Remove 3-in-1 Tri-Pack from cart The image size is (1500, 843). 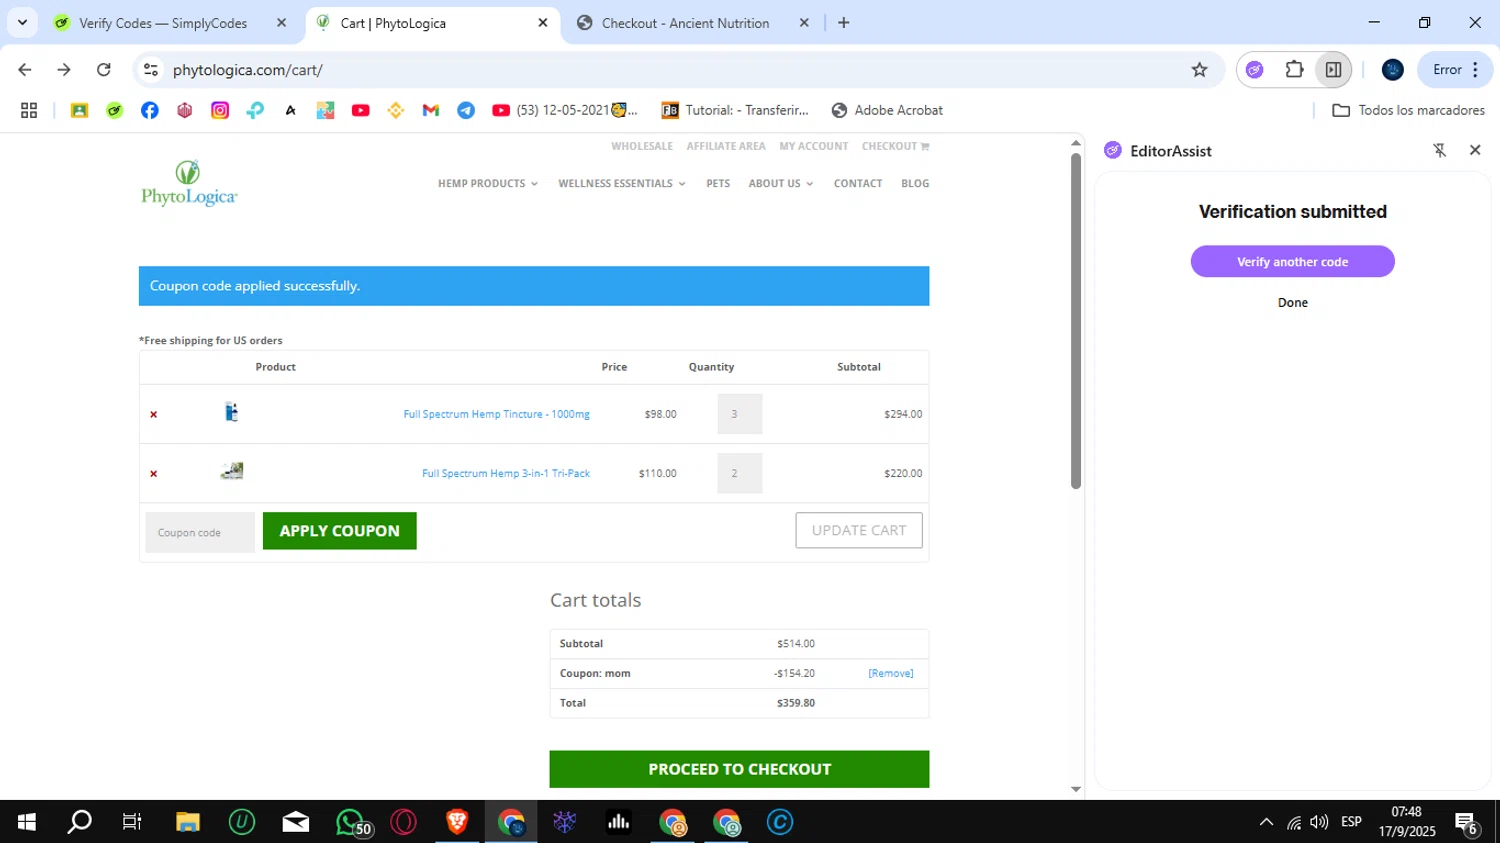[x=153, y=474]
